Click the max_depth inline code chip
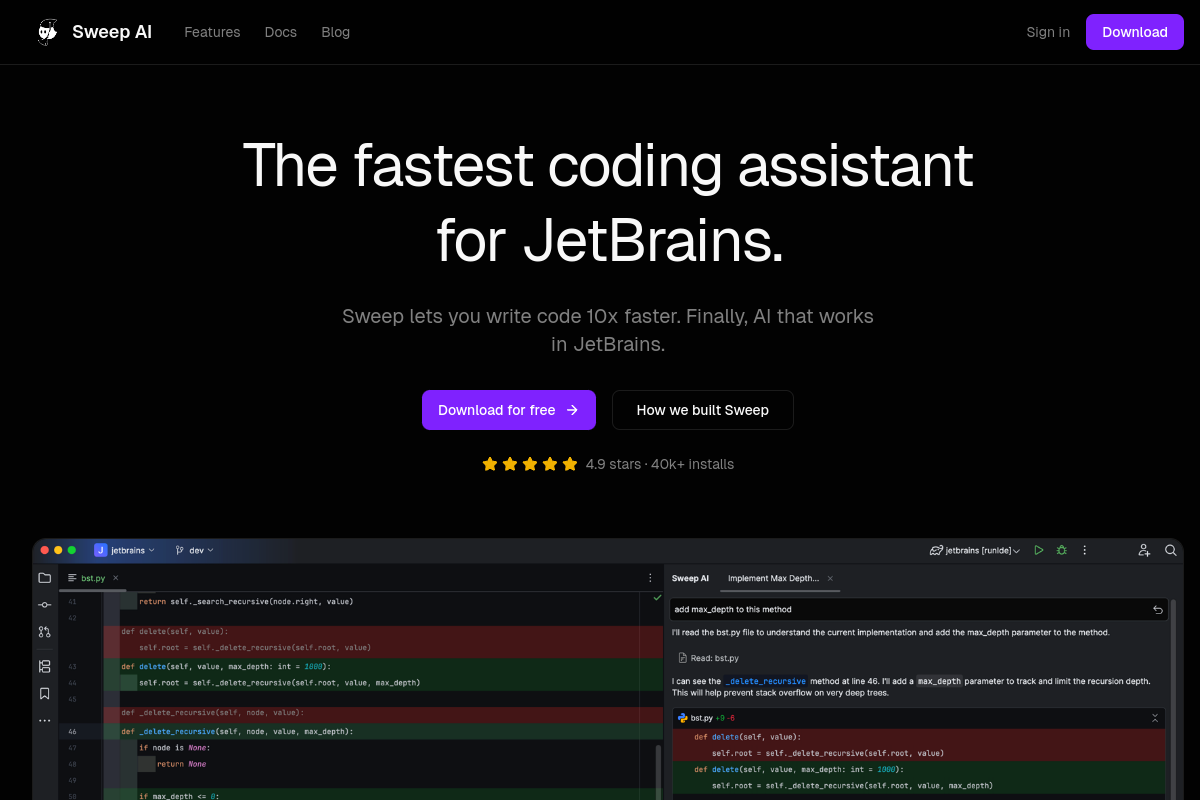The height and width of the screenshot is (800, 1200). coord(940,681)
